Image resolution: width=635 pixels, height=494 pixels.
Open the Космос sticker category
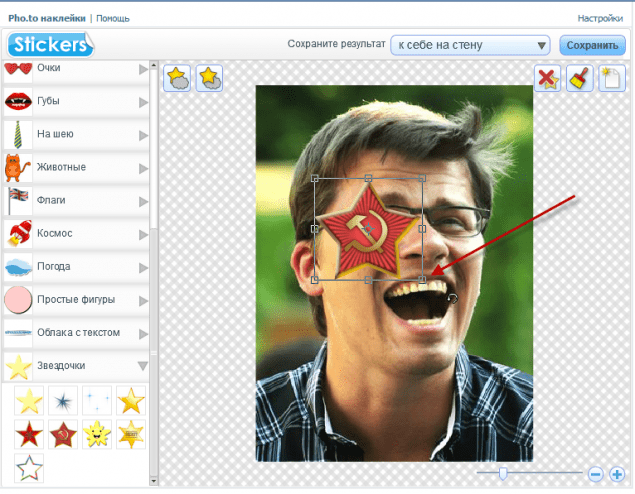(x=143, y=234)
